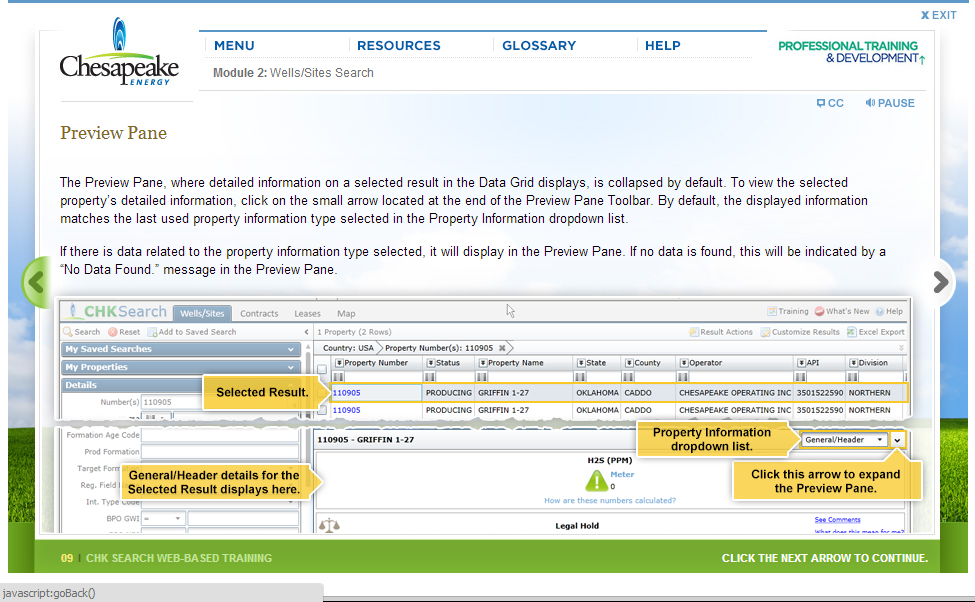
Task: Click the Chesapeake Energy logo
Action: pyautogui.click(x=119, y=52)
